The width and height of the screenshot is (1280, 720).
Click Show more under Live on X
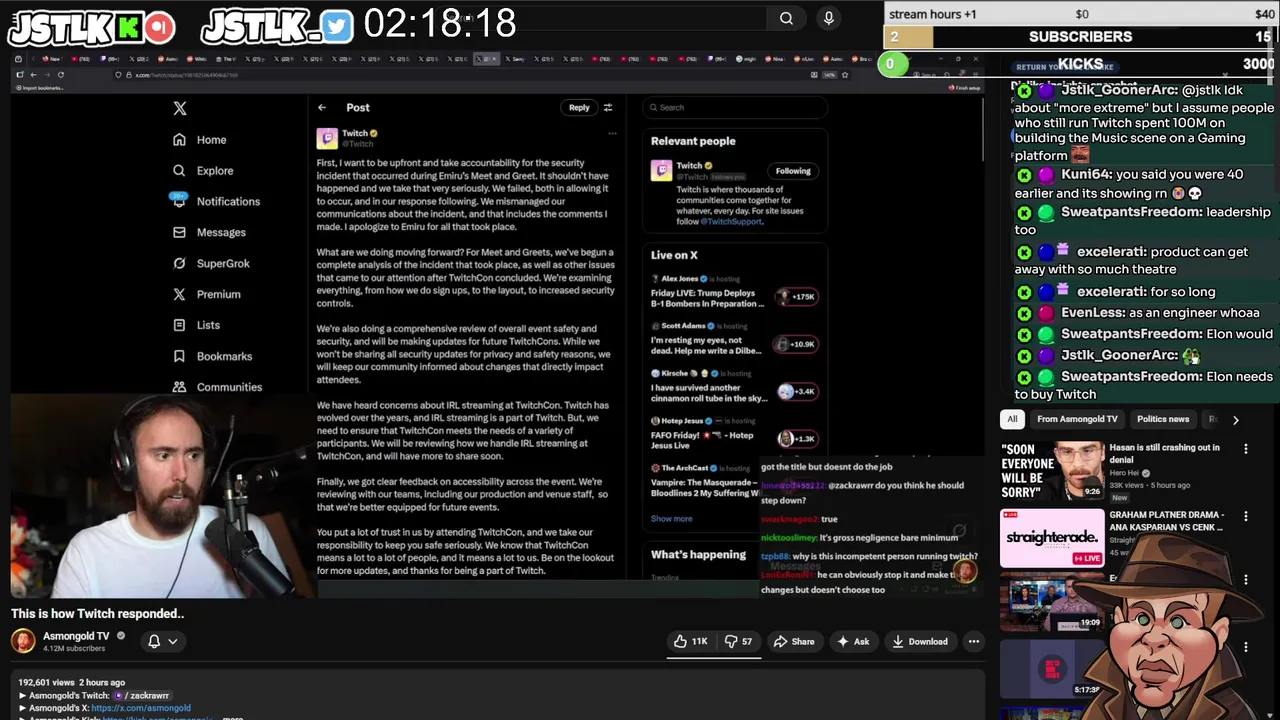[671, 519]
